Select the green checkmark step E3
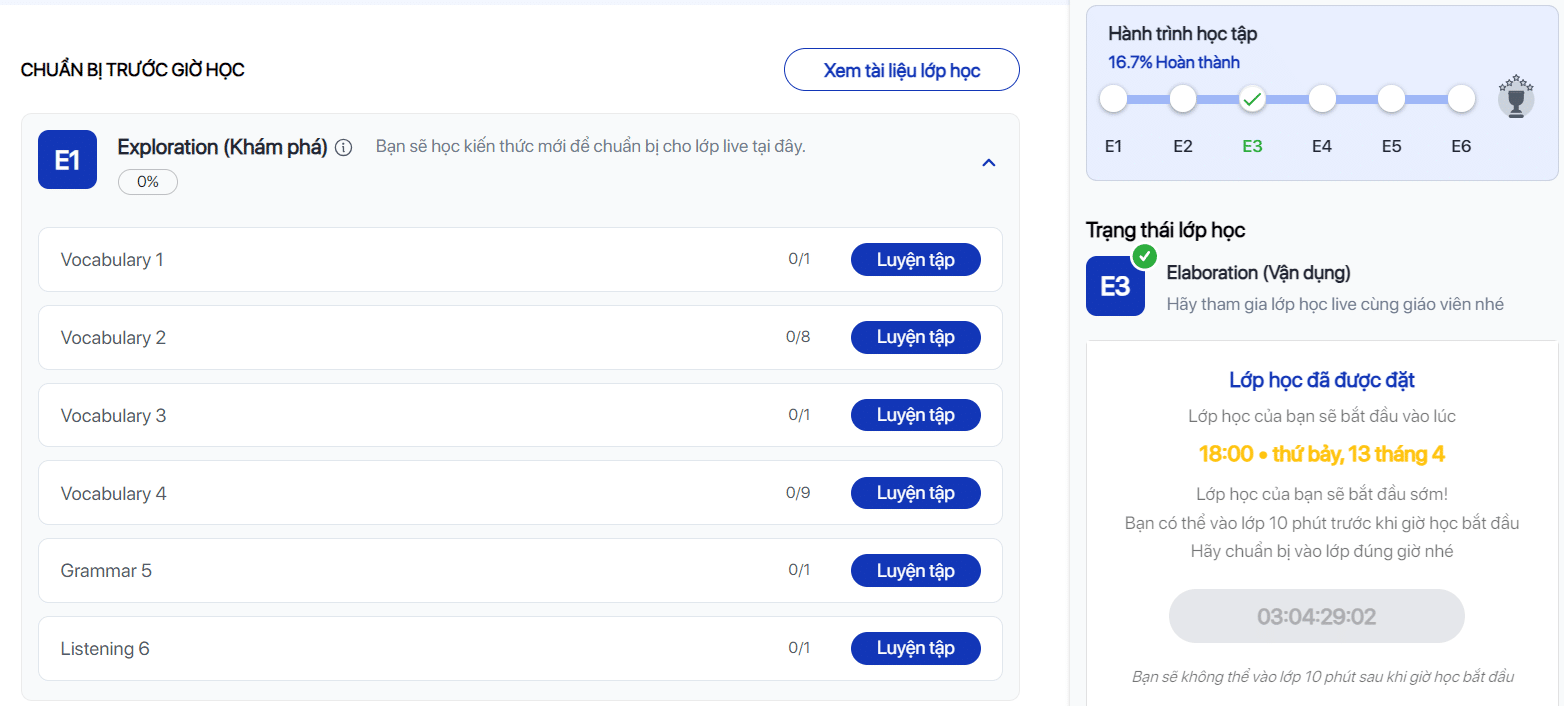 click(x=1253, y=99)
